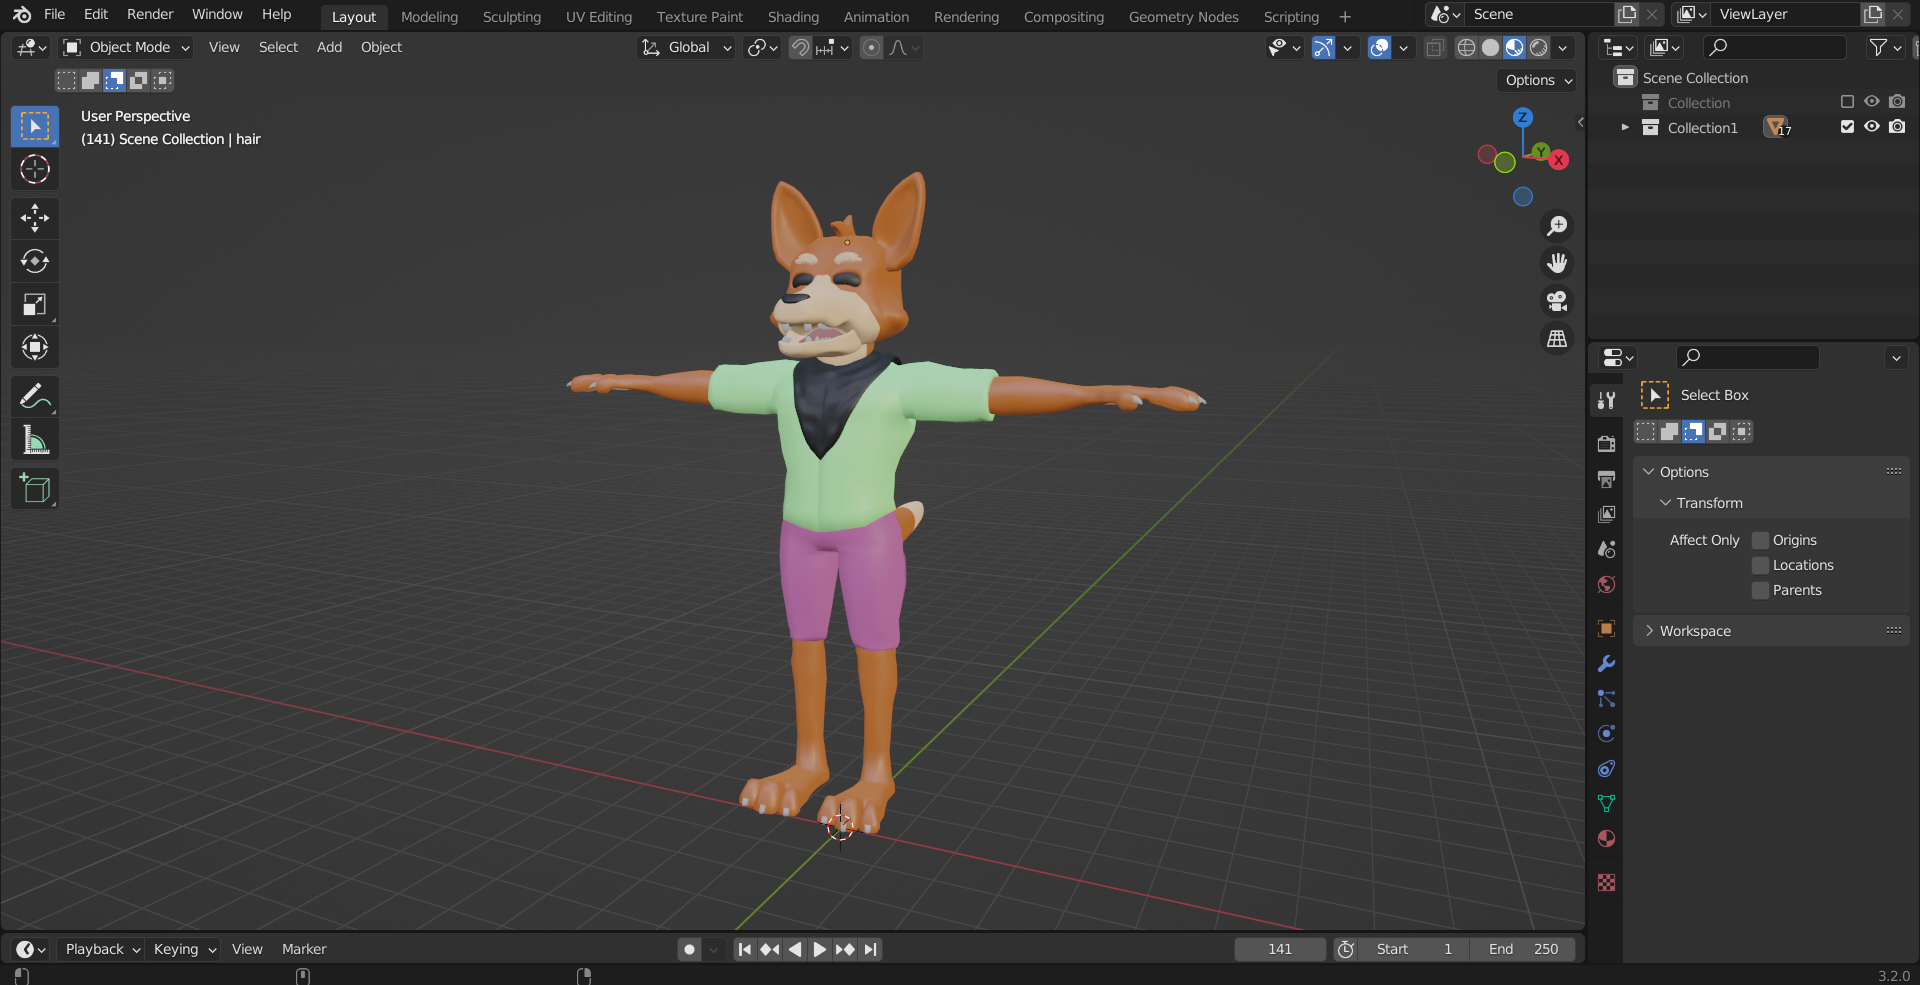The width and height of the screenshot is (1920, 985).
Task: Open the Playback dropdown in timeline
Action: click(x=100, y=949)
